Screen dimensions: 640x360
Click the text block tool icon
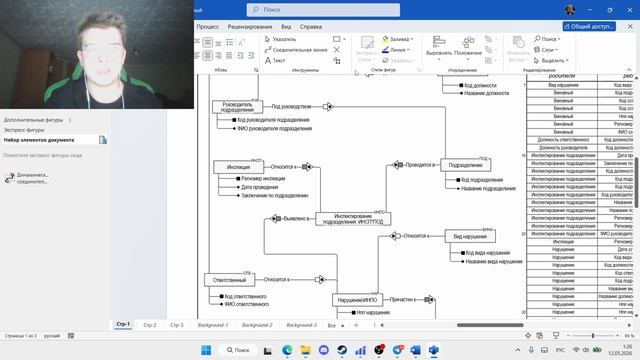point(337,60)
